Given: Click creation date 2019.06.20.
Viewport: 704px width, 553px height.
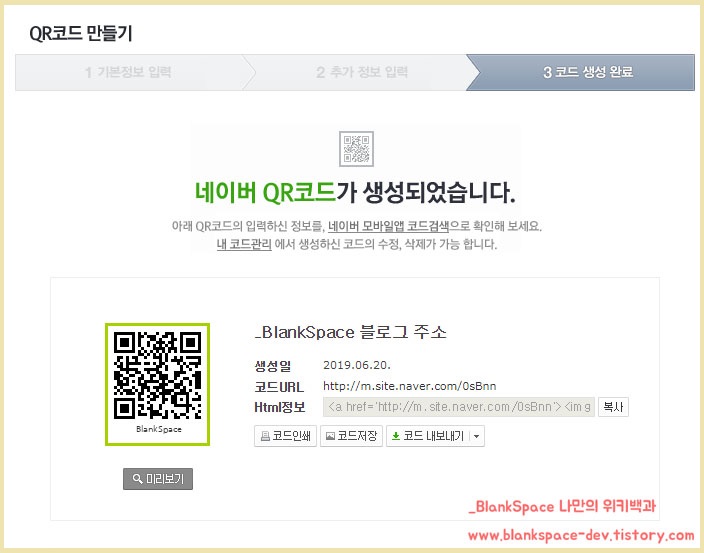Looking at the screenshot, I should click(x=357, y=365).
